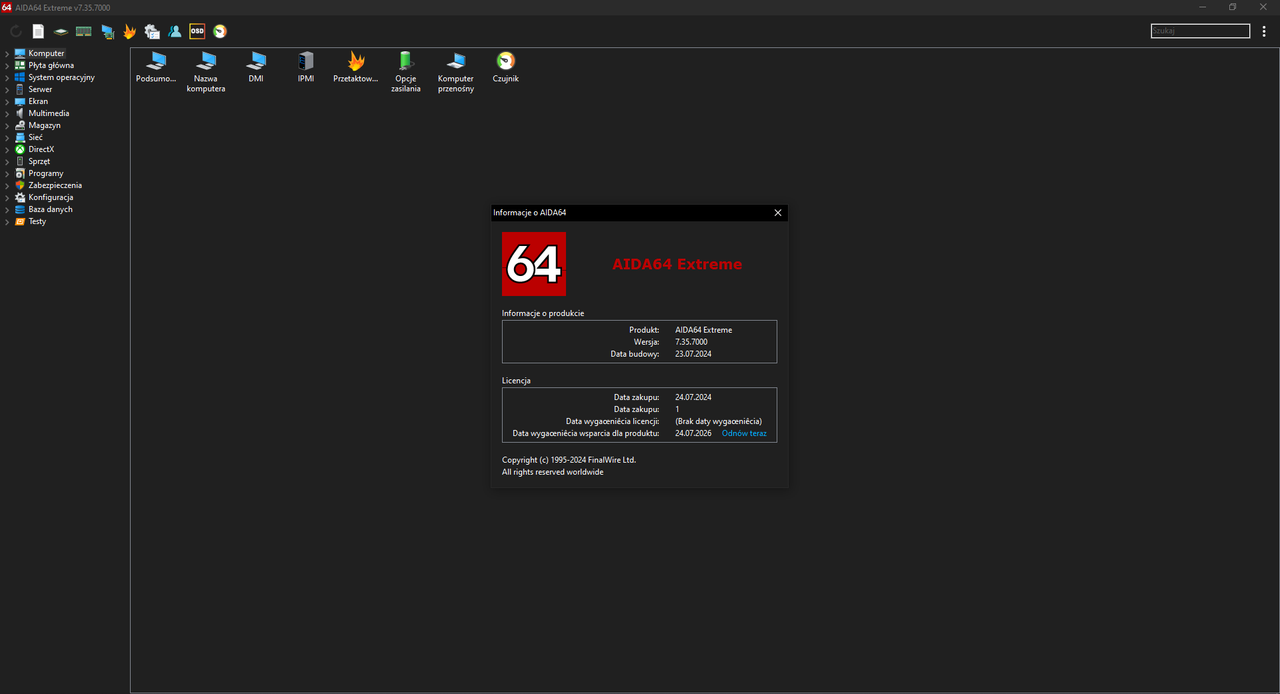Toggle the OSD panel toolbar icon
The width and height of the screenshot is (1280, 694).
(x=197, y=31)
